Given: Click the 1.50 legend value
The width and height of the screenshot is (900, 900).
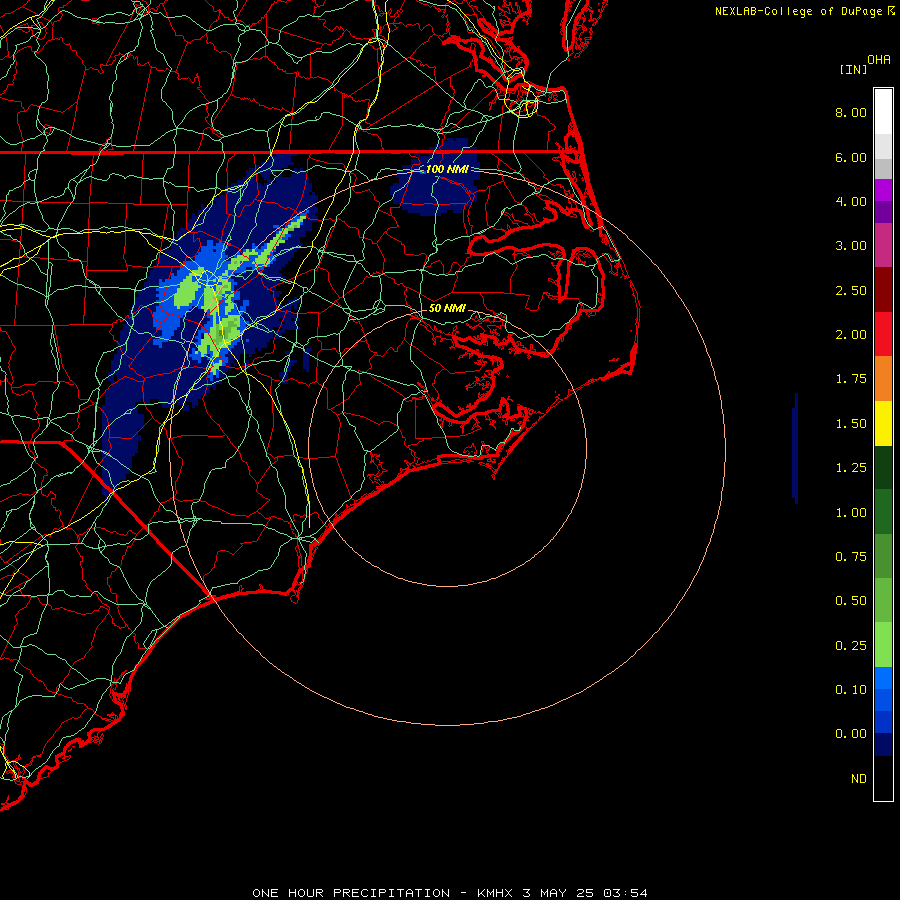Looking at the screenshot, I should point(851,424).
